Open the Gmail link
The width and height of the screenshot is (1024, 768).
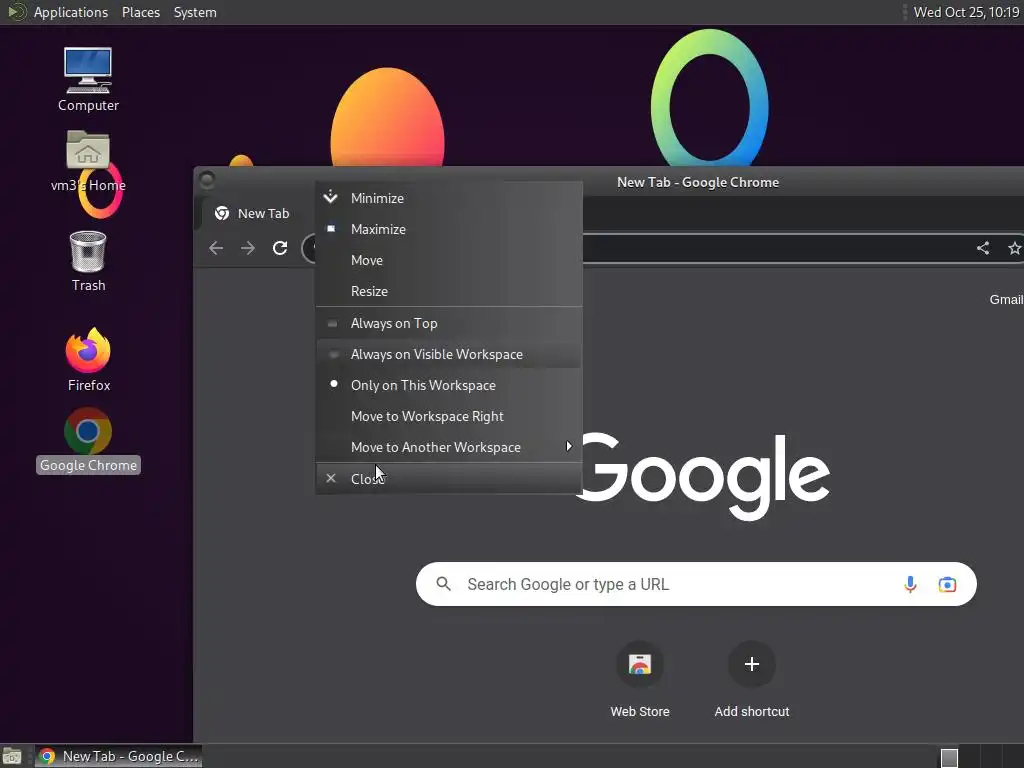tap(1006, 299)
